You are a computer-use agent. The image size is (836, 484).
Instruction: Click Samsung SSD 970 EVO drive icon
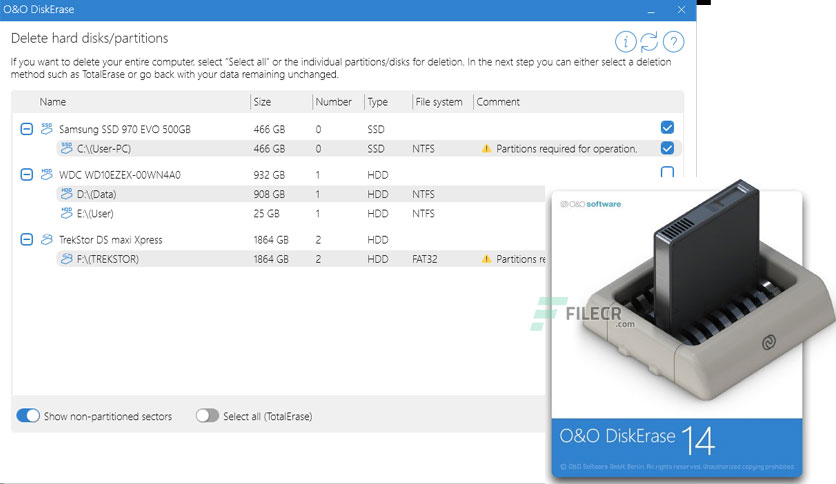click(x=47, y=128)
